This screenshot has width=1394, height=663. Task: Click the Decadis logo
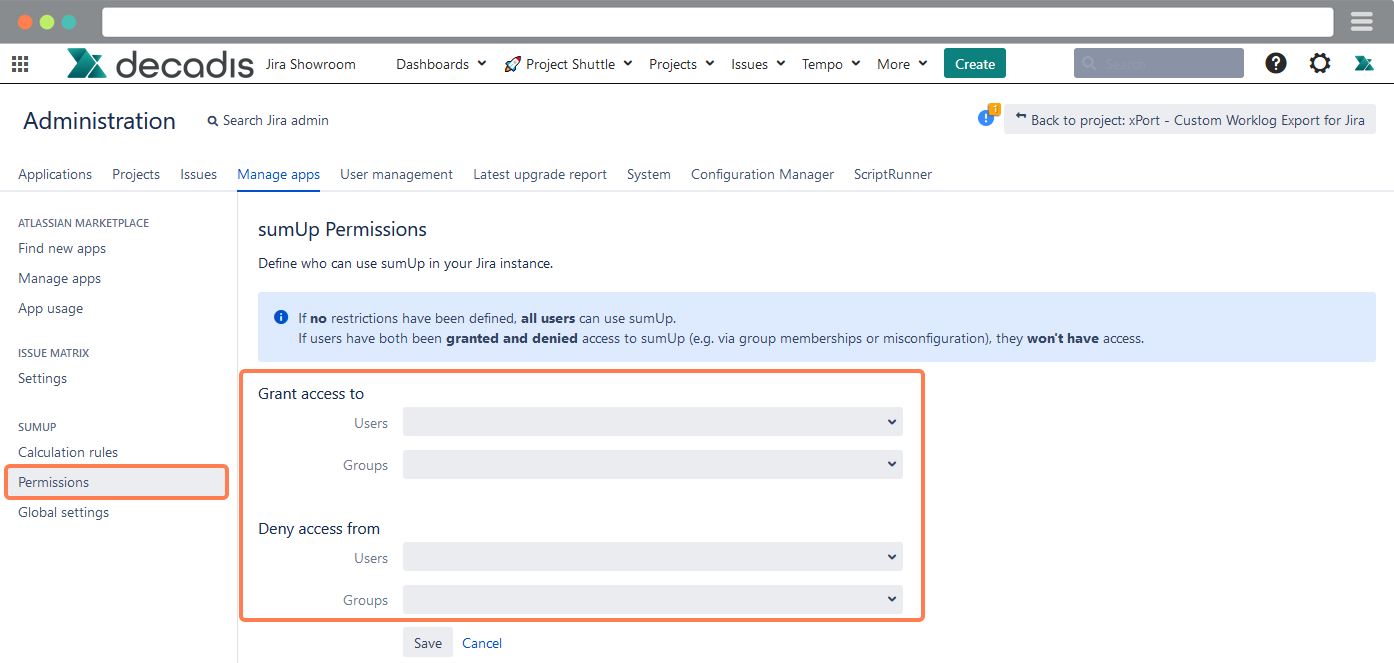[160, 62]
